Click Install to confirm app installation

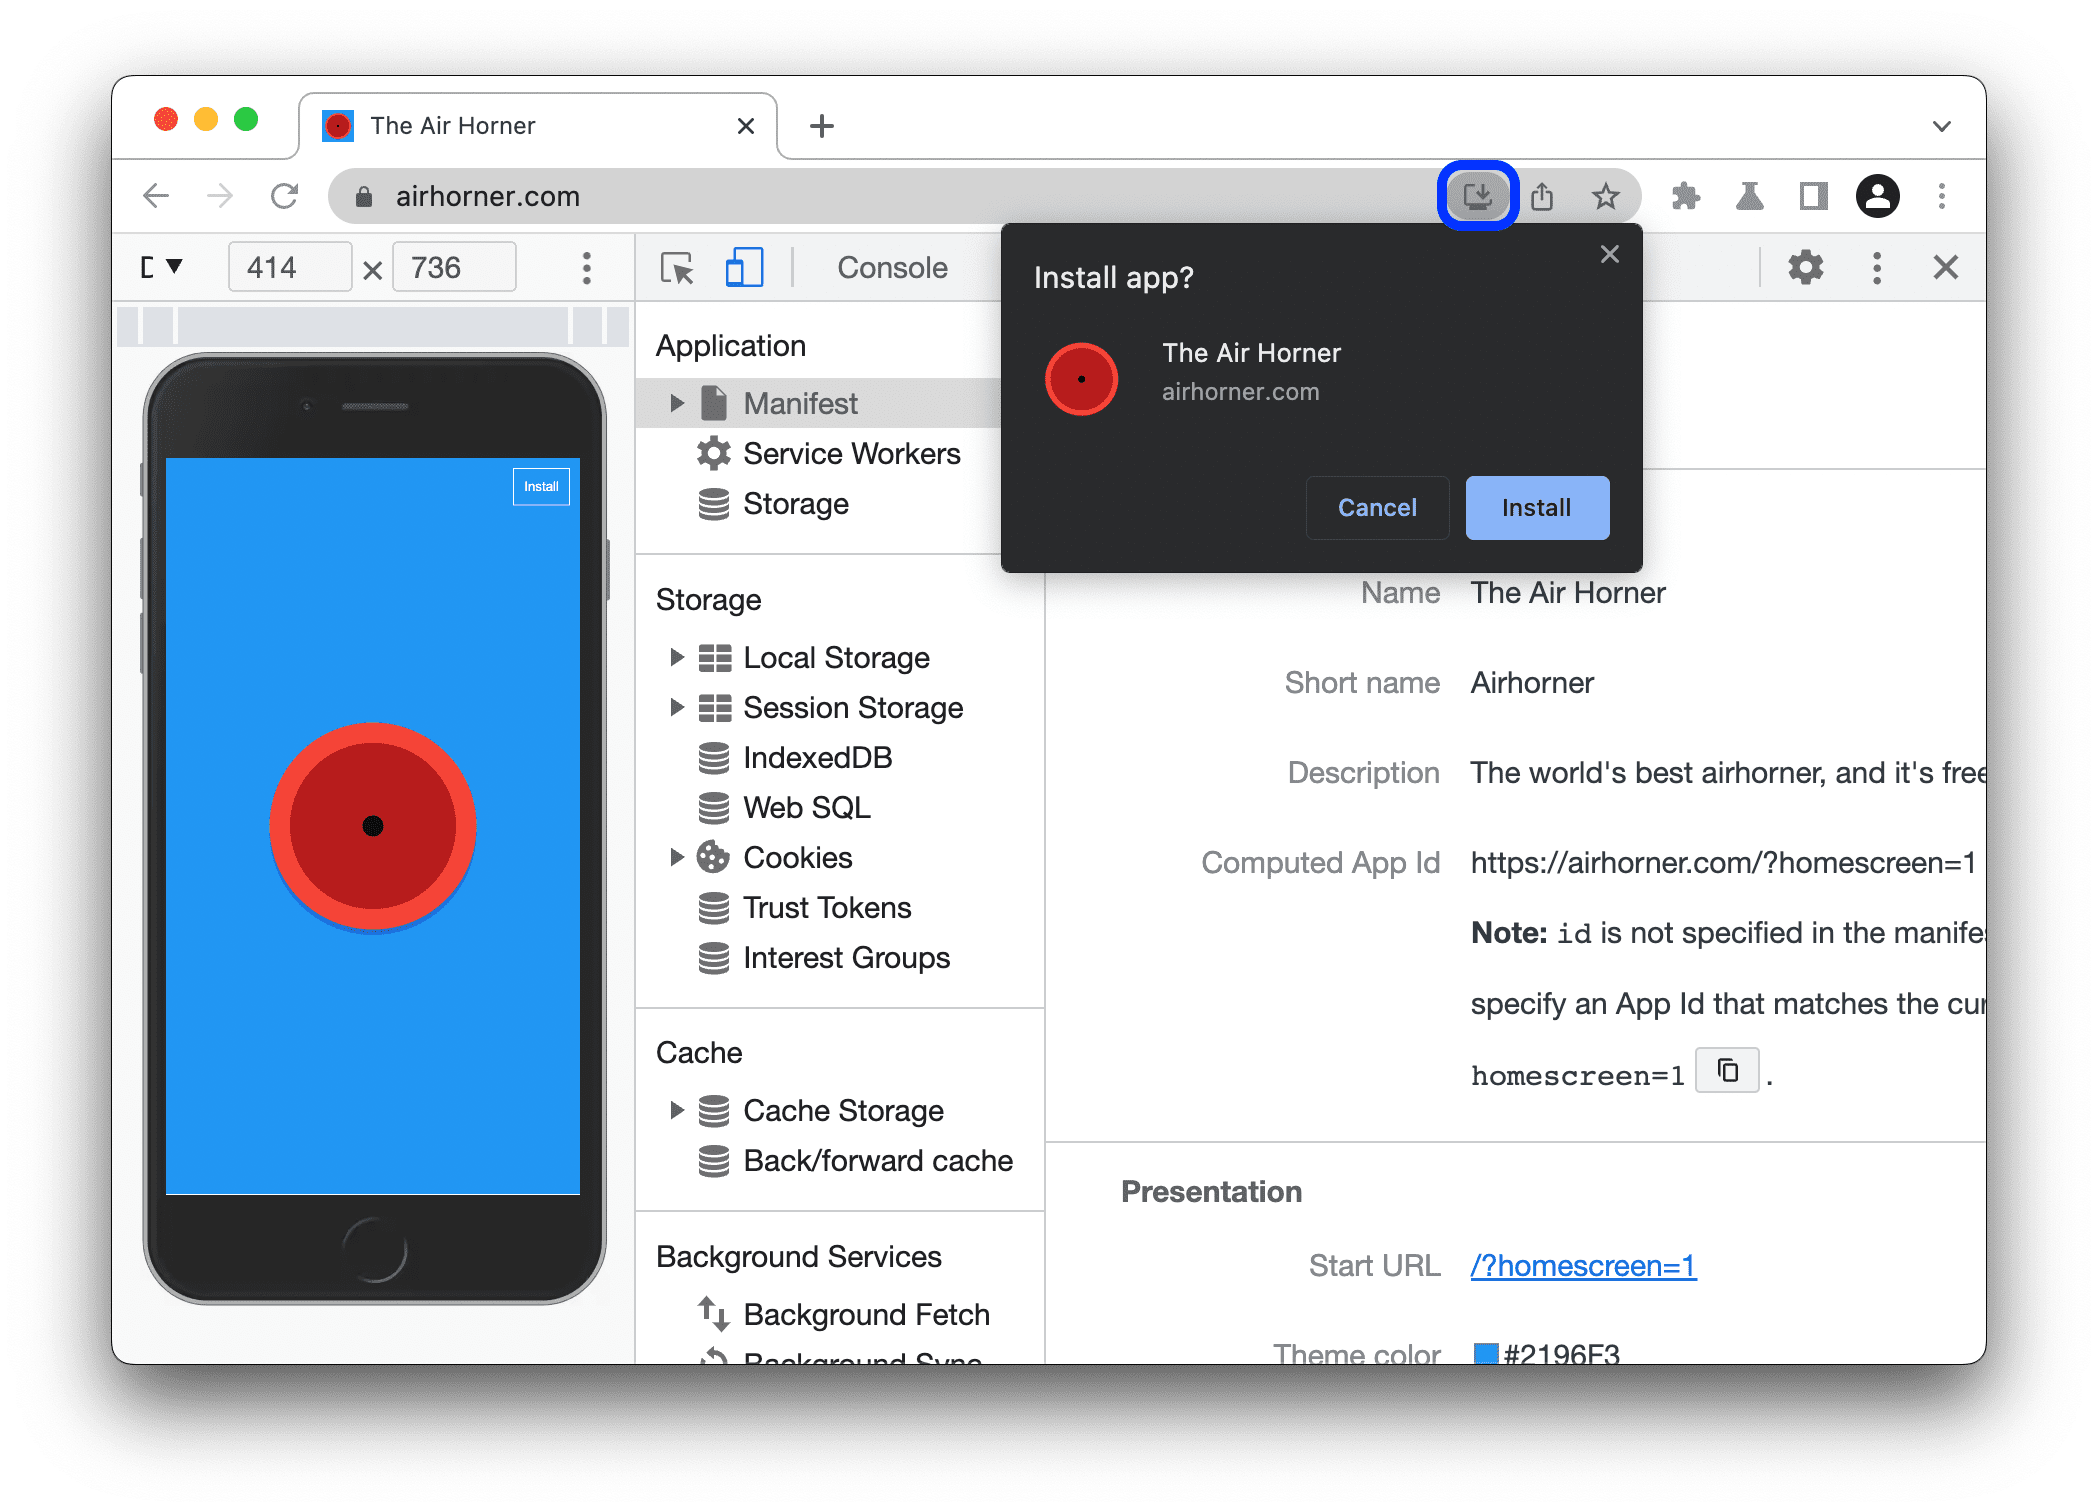tap(1533, 505)
